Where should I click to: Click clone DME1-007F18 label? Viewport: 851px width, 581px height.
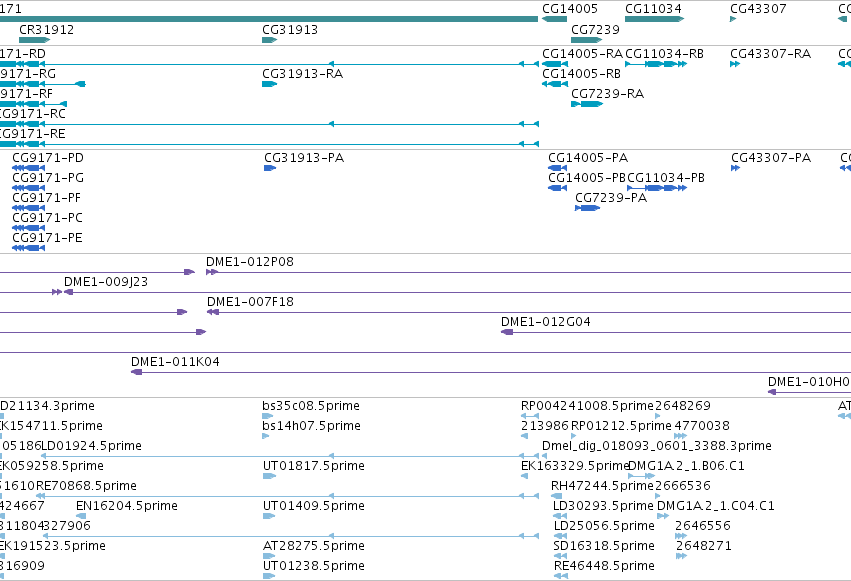251,302
